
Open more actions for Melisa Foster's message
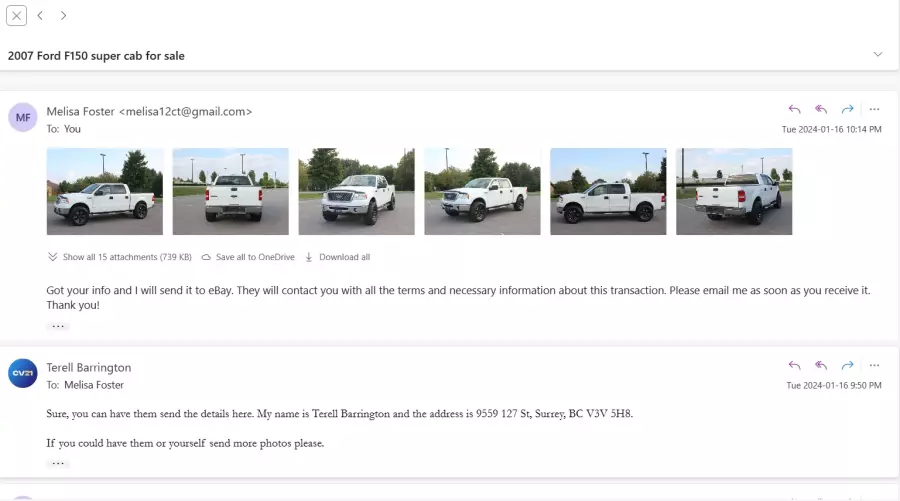pos(874,109)
